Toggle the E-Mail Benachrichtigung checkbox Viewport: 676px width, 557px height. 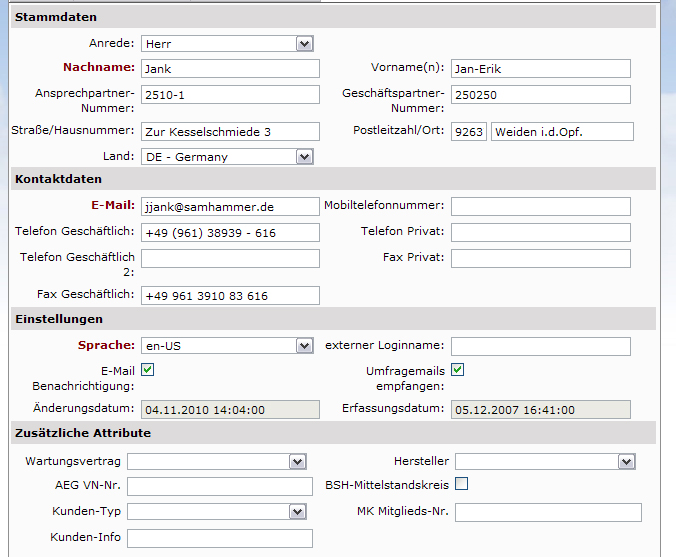point(148,370)
